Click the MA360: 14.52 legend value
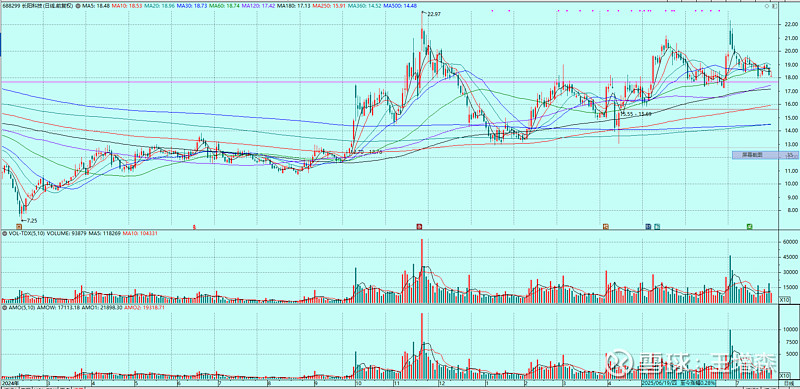Viewport: 800px width, 389px height. 364,6
